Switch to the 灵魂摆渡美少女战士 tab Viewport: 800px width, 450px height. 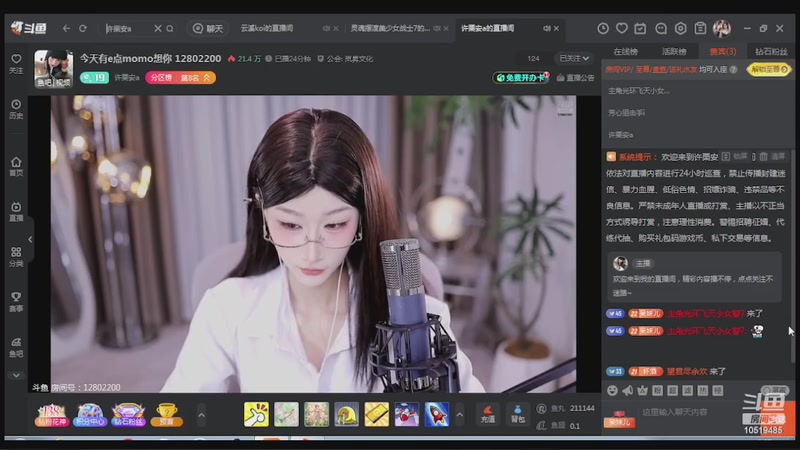(390, 29)
